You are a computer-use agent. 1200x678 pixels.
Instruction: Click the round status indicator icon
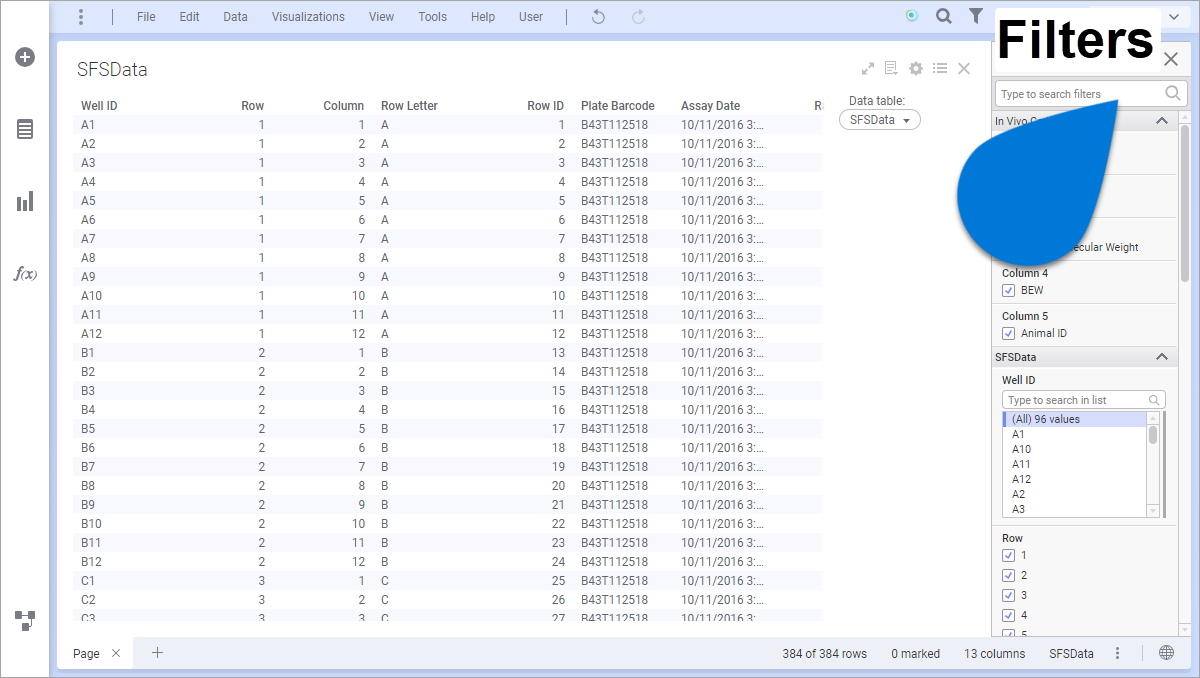[911, 16]
